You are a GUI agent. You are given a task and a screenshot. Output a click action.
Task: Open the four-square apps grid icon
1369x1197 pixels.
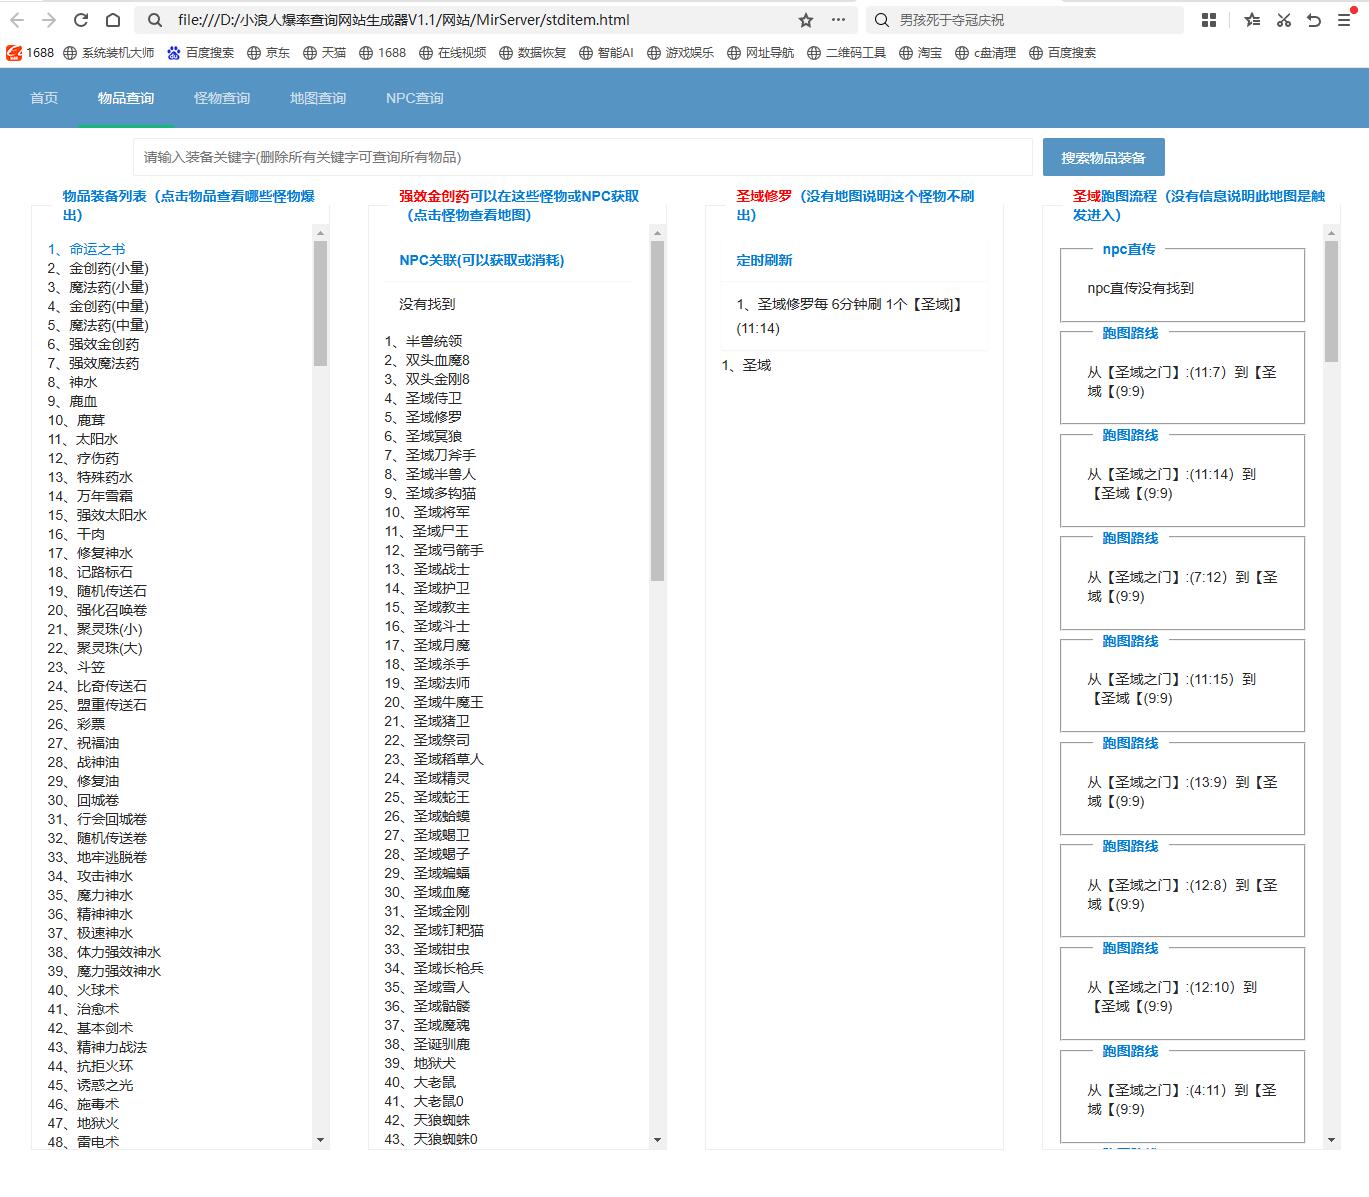[1209, 20]
